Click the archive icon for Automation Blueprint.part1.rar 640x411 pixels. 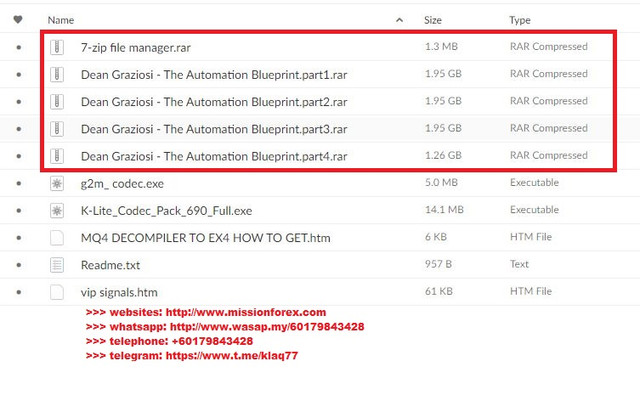click(57, 75)
